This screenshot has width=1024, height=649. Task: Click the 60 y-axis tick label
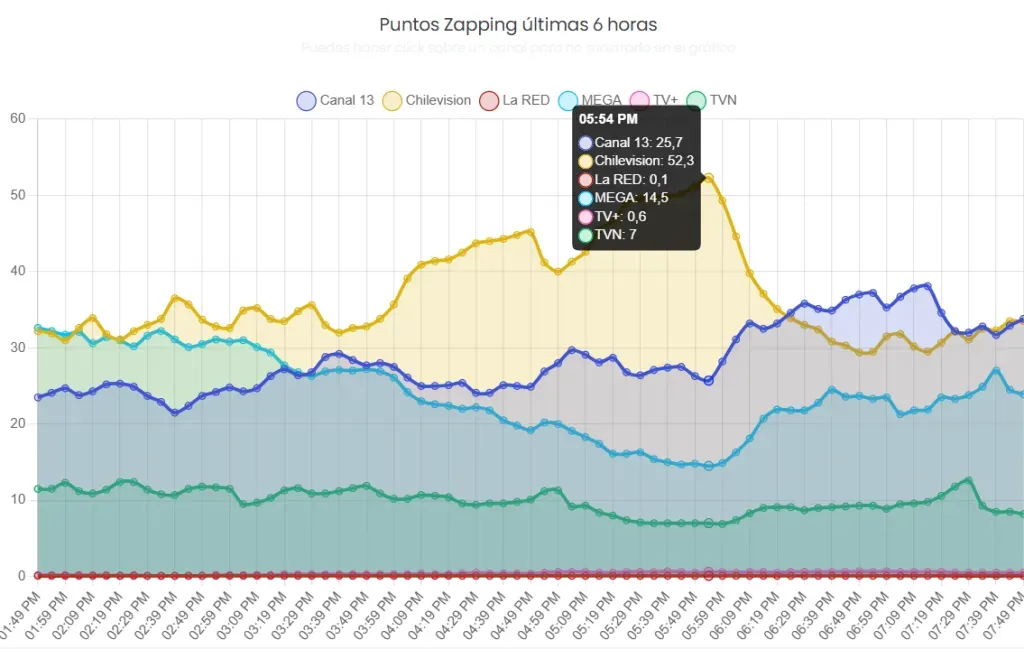tap(17, 118)
